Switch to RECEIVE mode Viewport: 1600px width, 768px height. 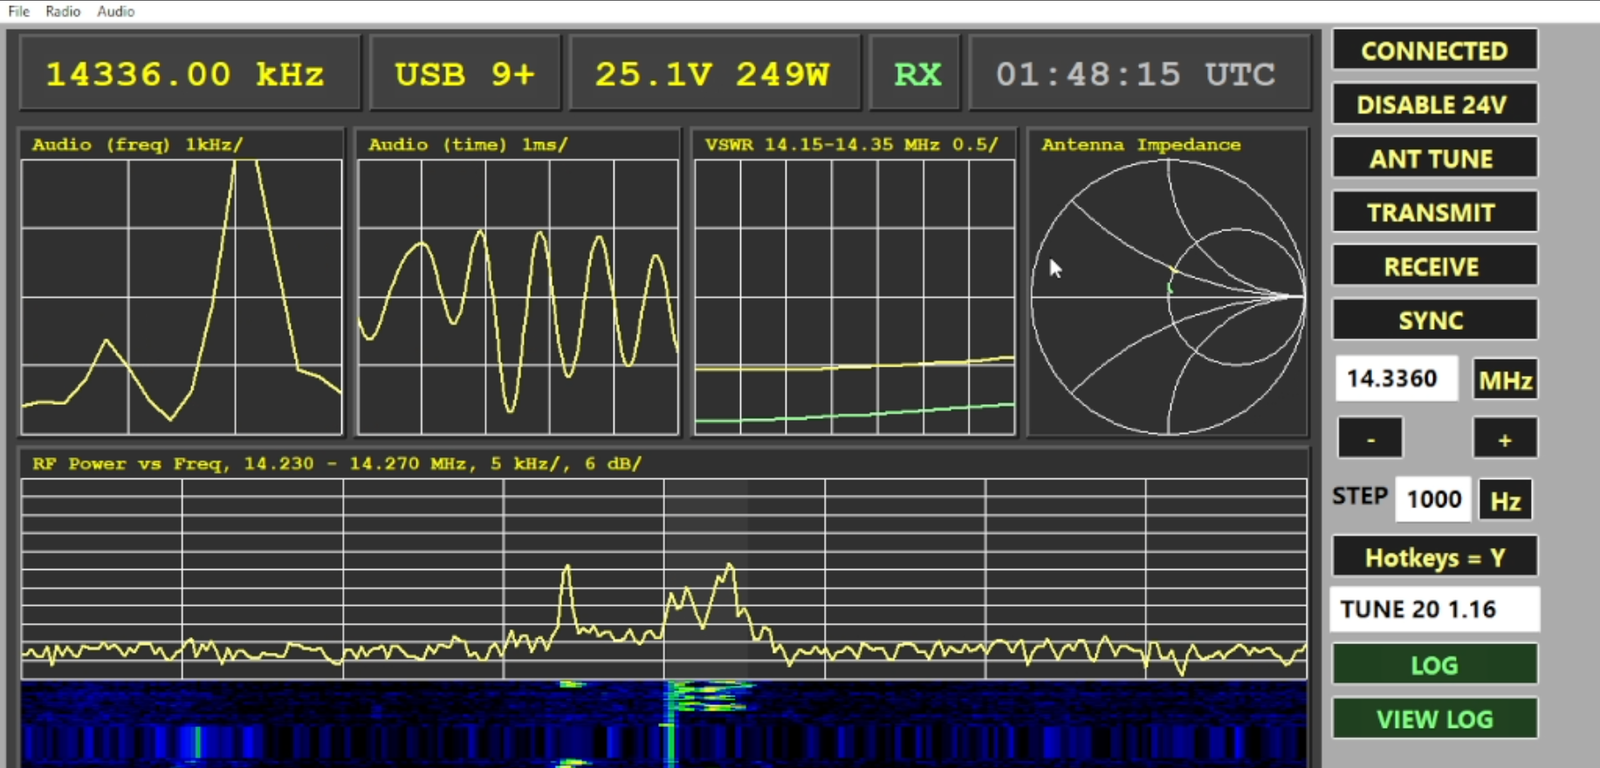point(1434,267)
